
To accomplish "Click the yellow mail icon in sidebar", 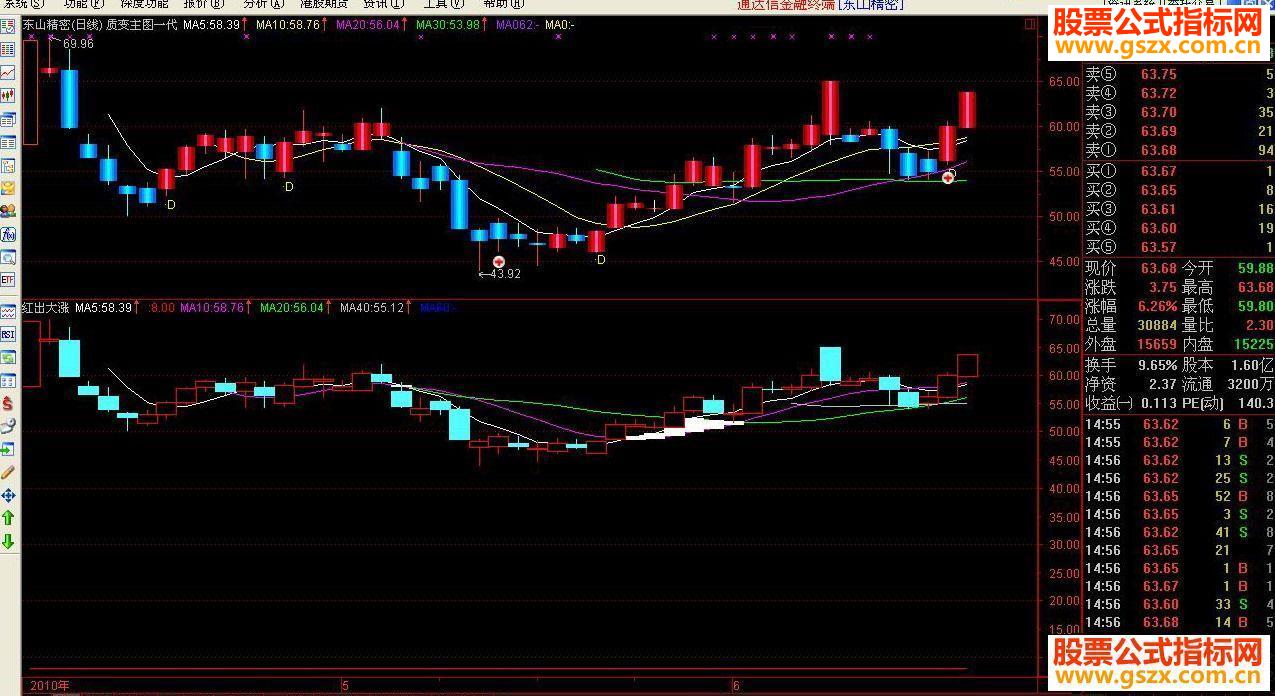I will pyautogui.click(x=8, y=187).
